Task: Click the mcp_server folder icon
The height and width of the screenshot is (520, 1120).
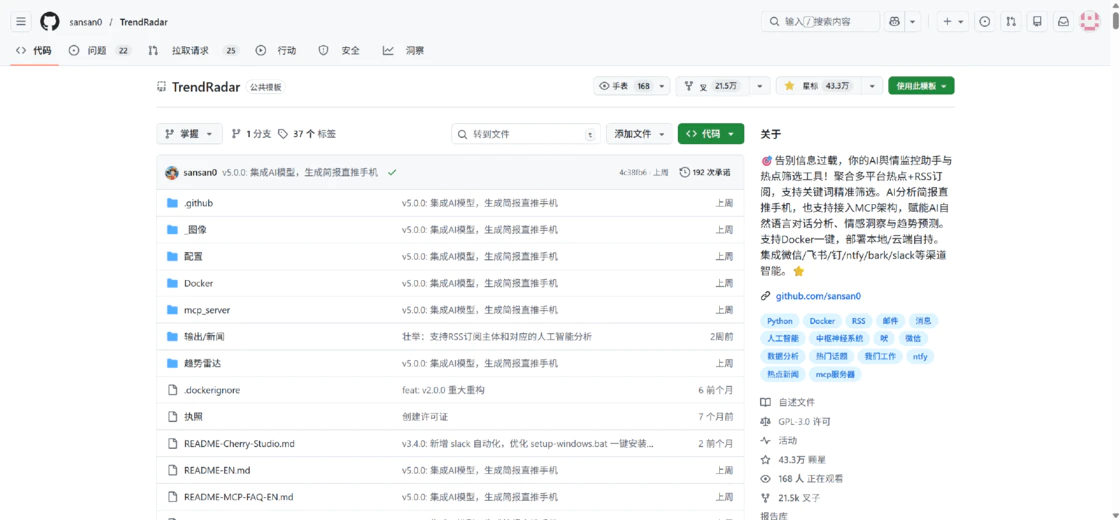Action: click(x=171, y=310)
